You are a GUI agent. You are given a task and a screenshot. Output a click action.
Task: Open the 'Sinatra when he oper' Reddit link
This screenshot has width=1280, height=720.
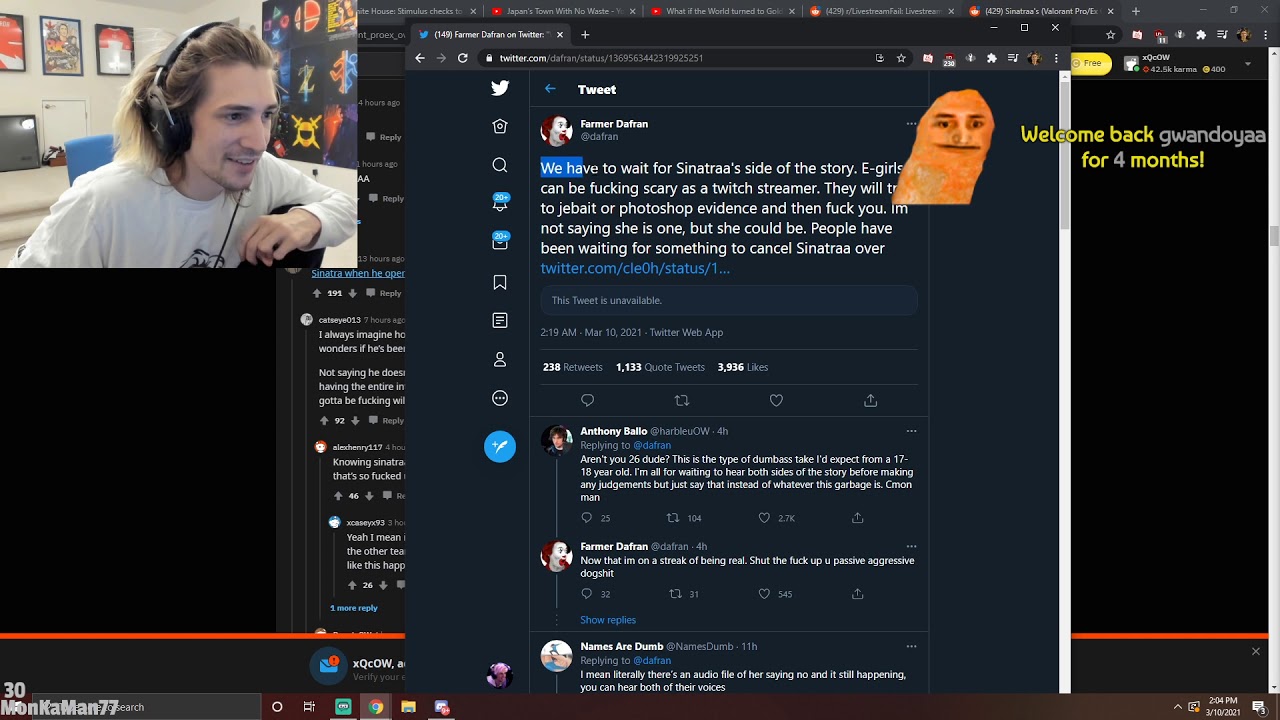point(358,273)
